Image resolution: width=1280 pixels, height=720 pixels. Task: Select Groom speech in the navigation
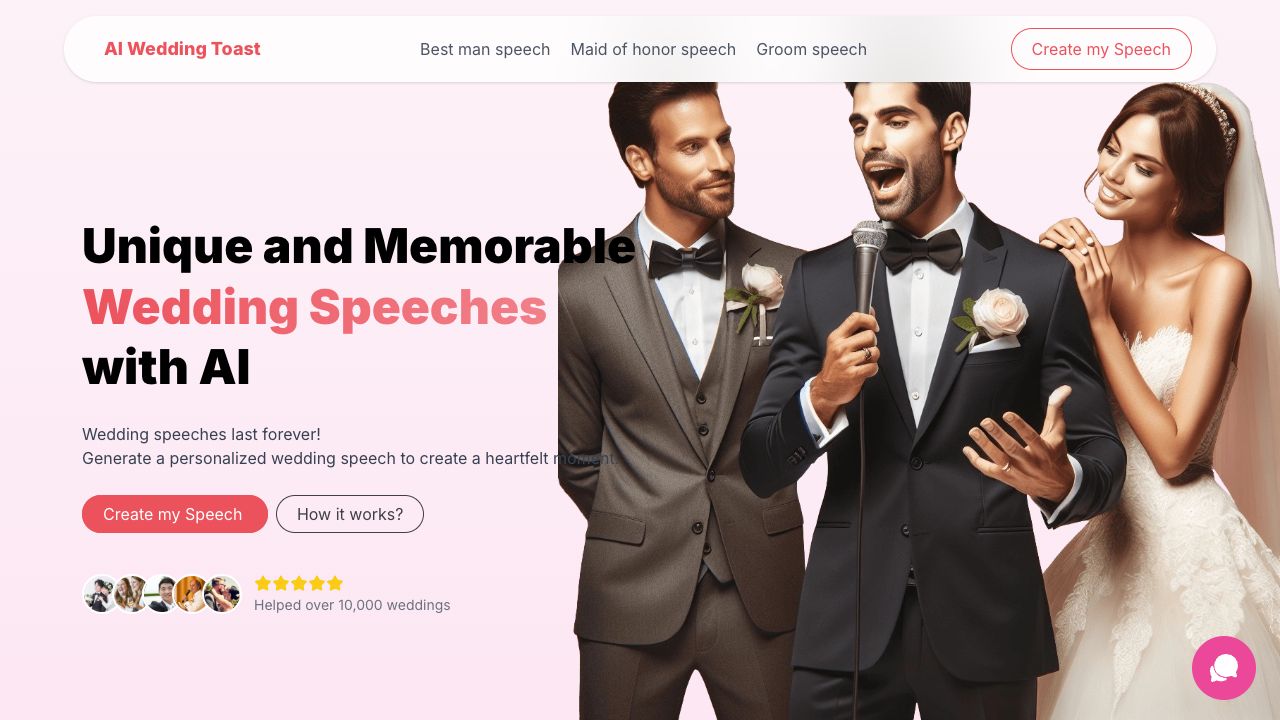(811, 49)
